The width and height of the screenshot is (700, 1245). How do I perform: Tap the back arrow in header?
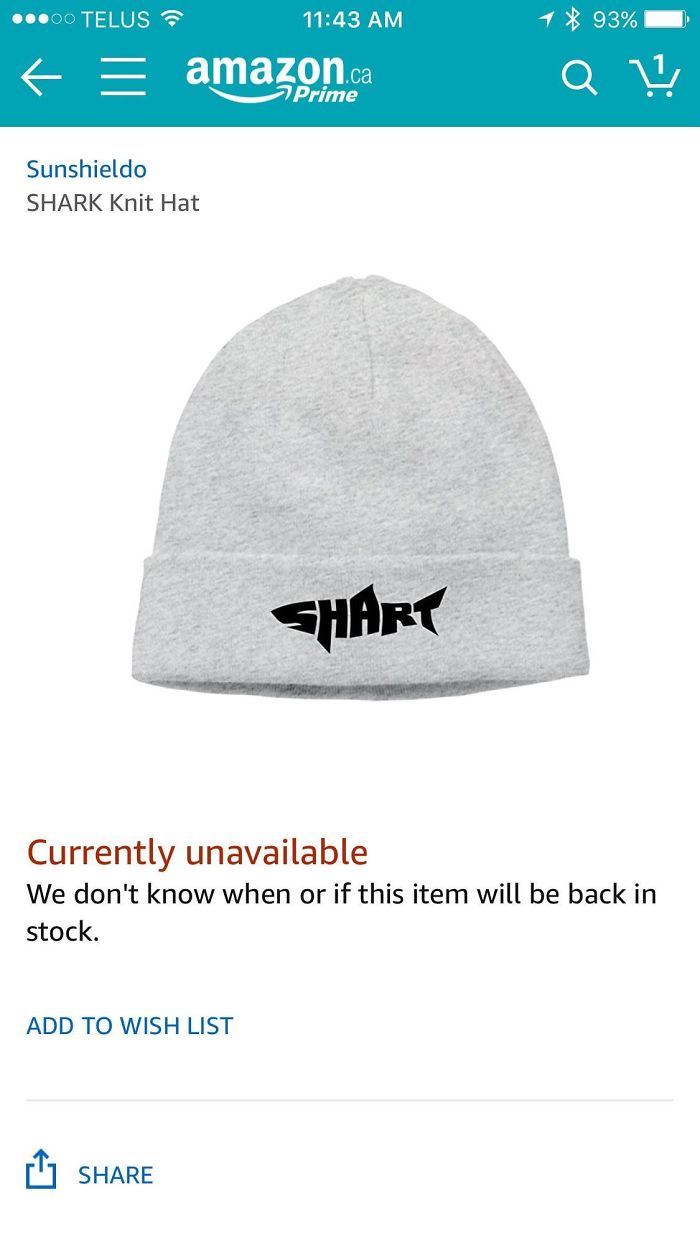[41, 77]
